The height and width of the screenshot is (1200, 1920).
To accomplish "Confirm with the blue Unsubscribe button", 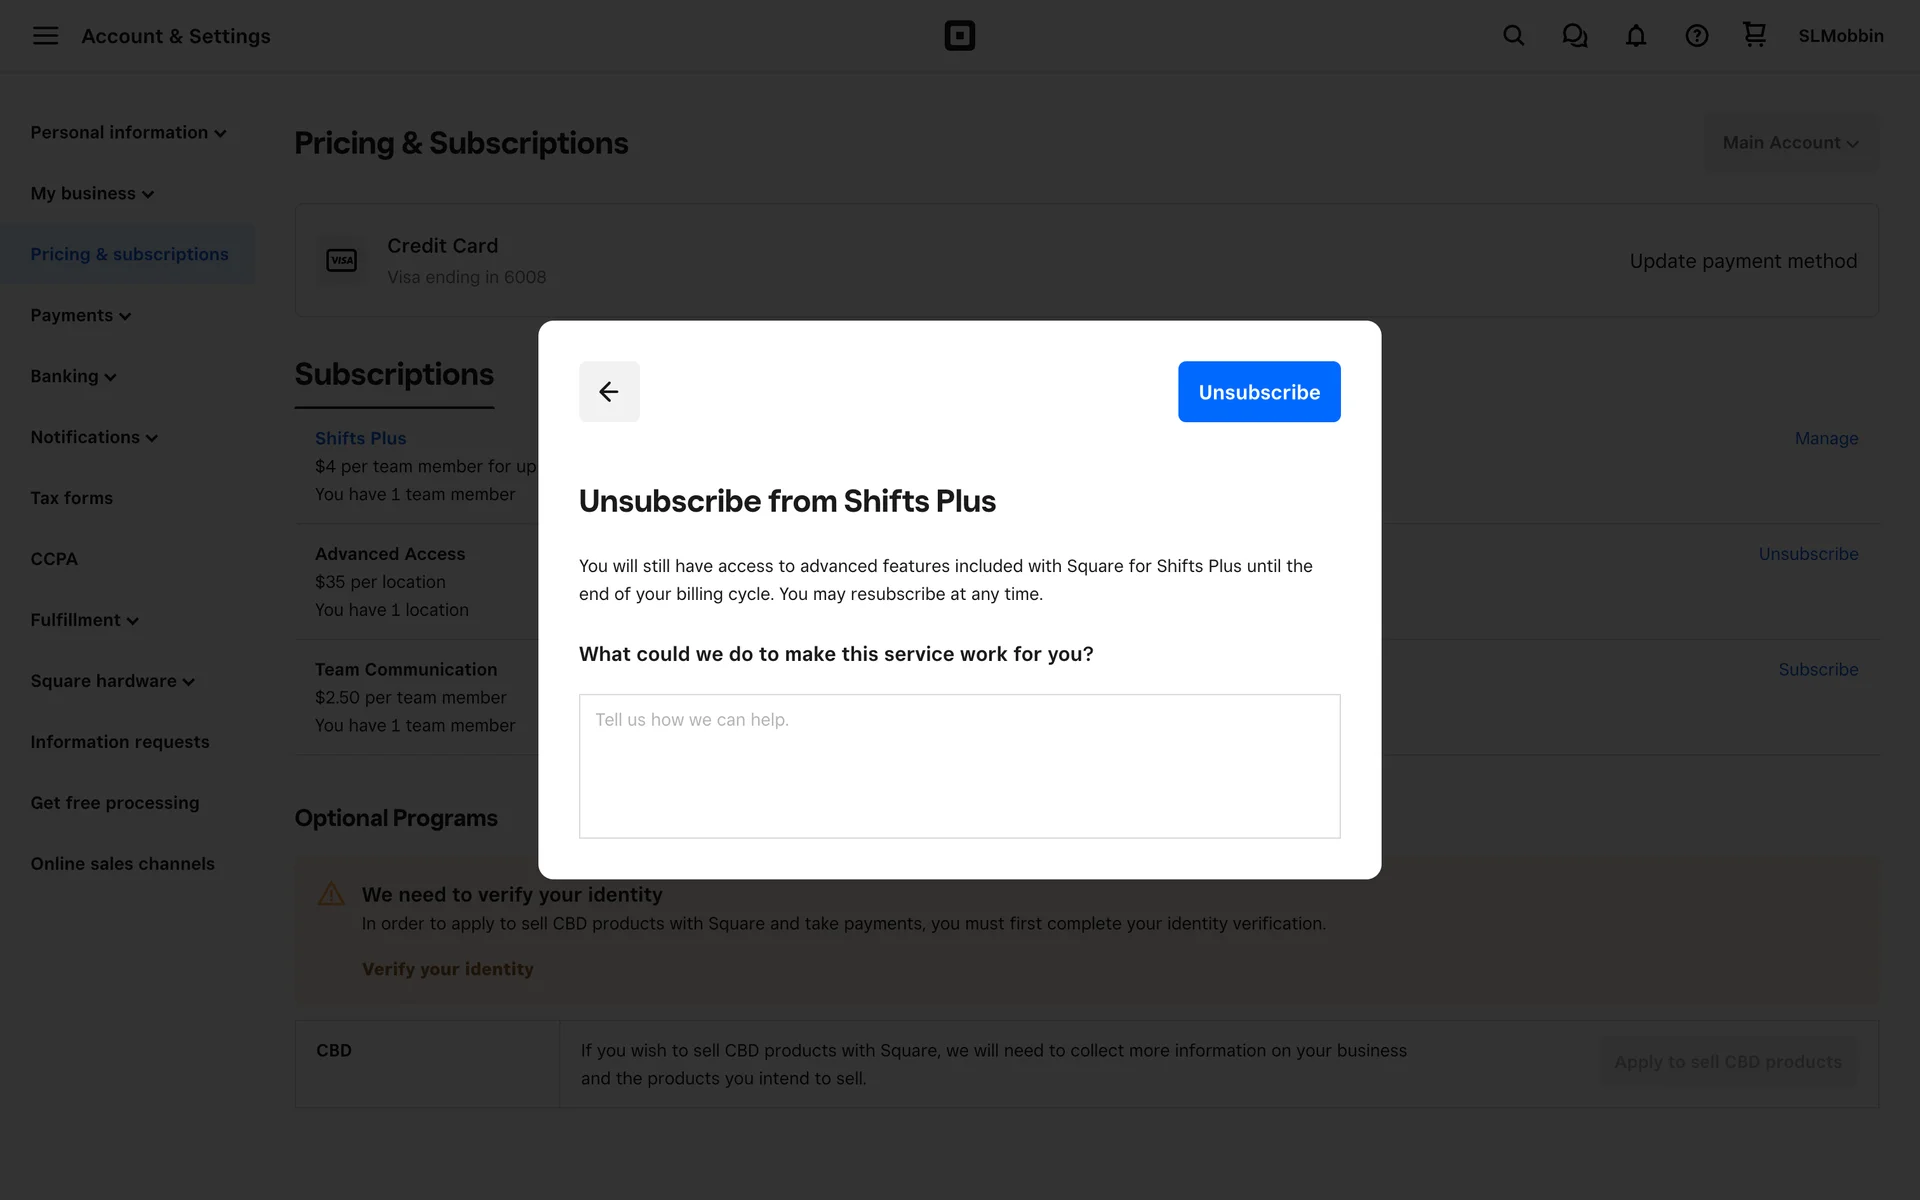I will coord(1259,392).
